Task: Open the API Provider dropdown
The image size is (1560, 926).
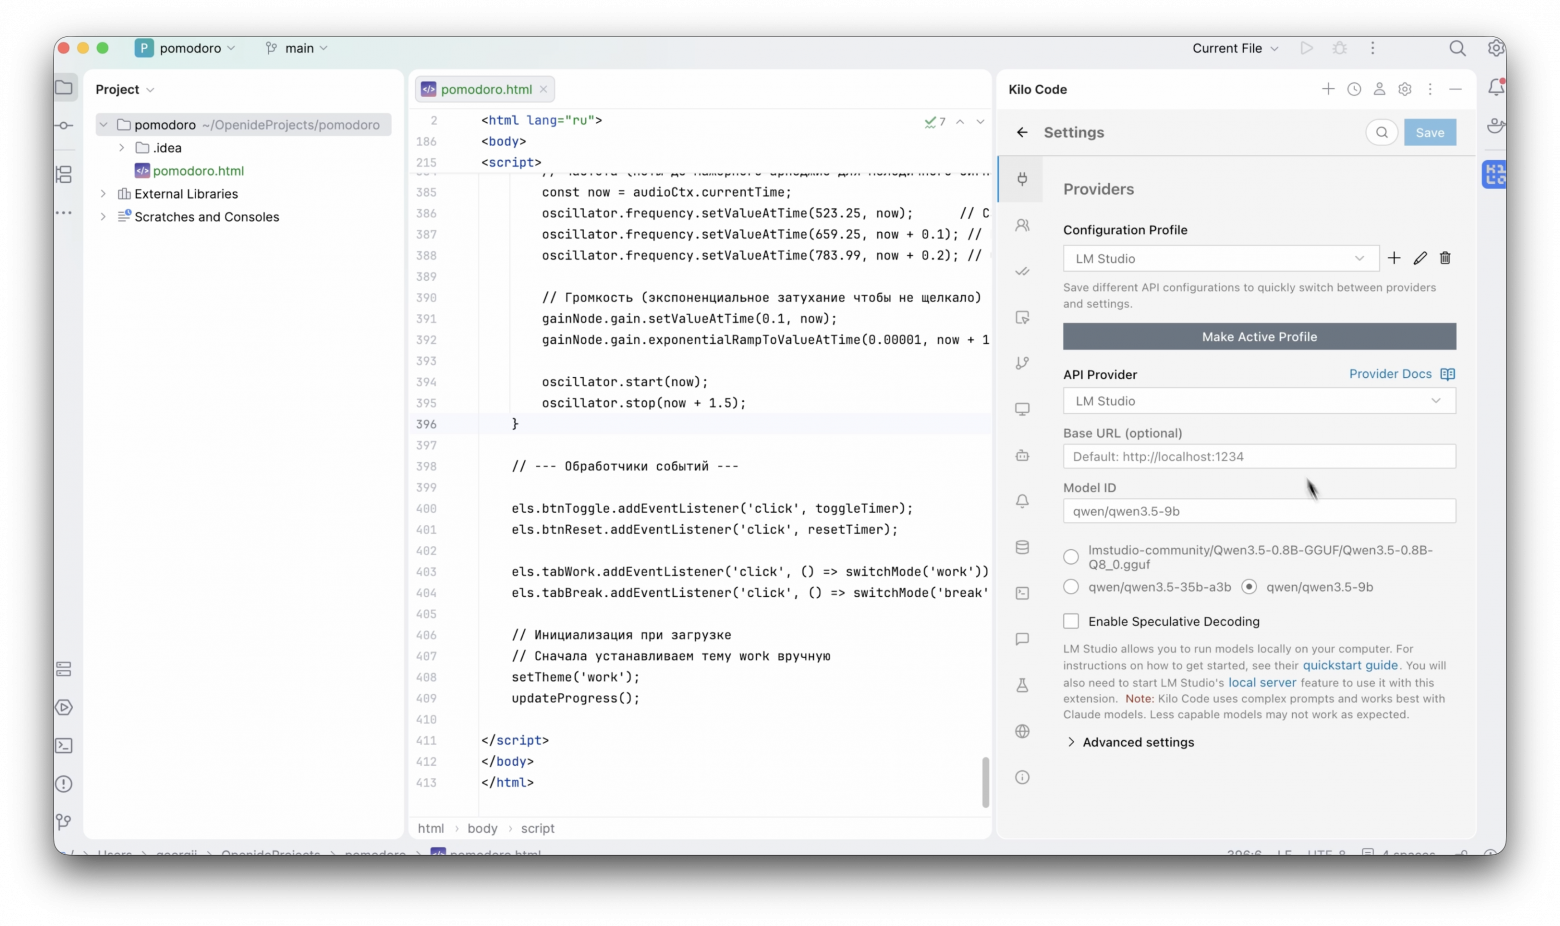Action: click(x=1258, y=400)
